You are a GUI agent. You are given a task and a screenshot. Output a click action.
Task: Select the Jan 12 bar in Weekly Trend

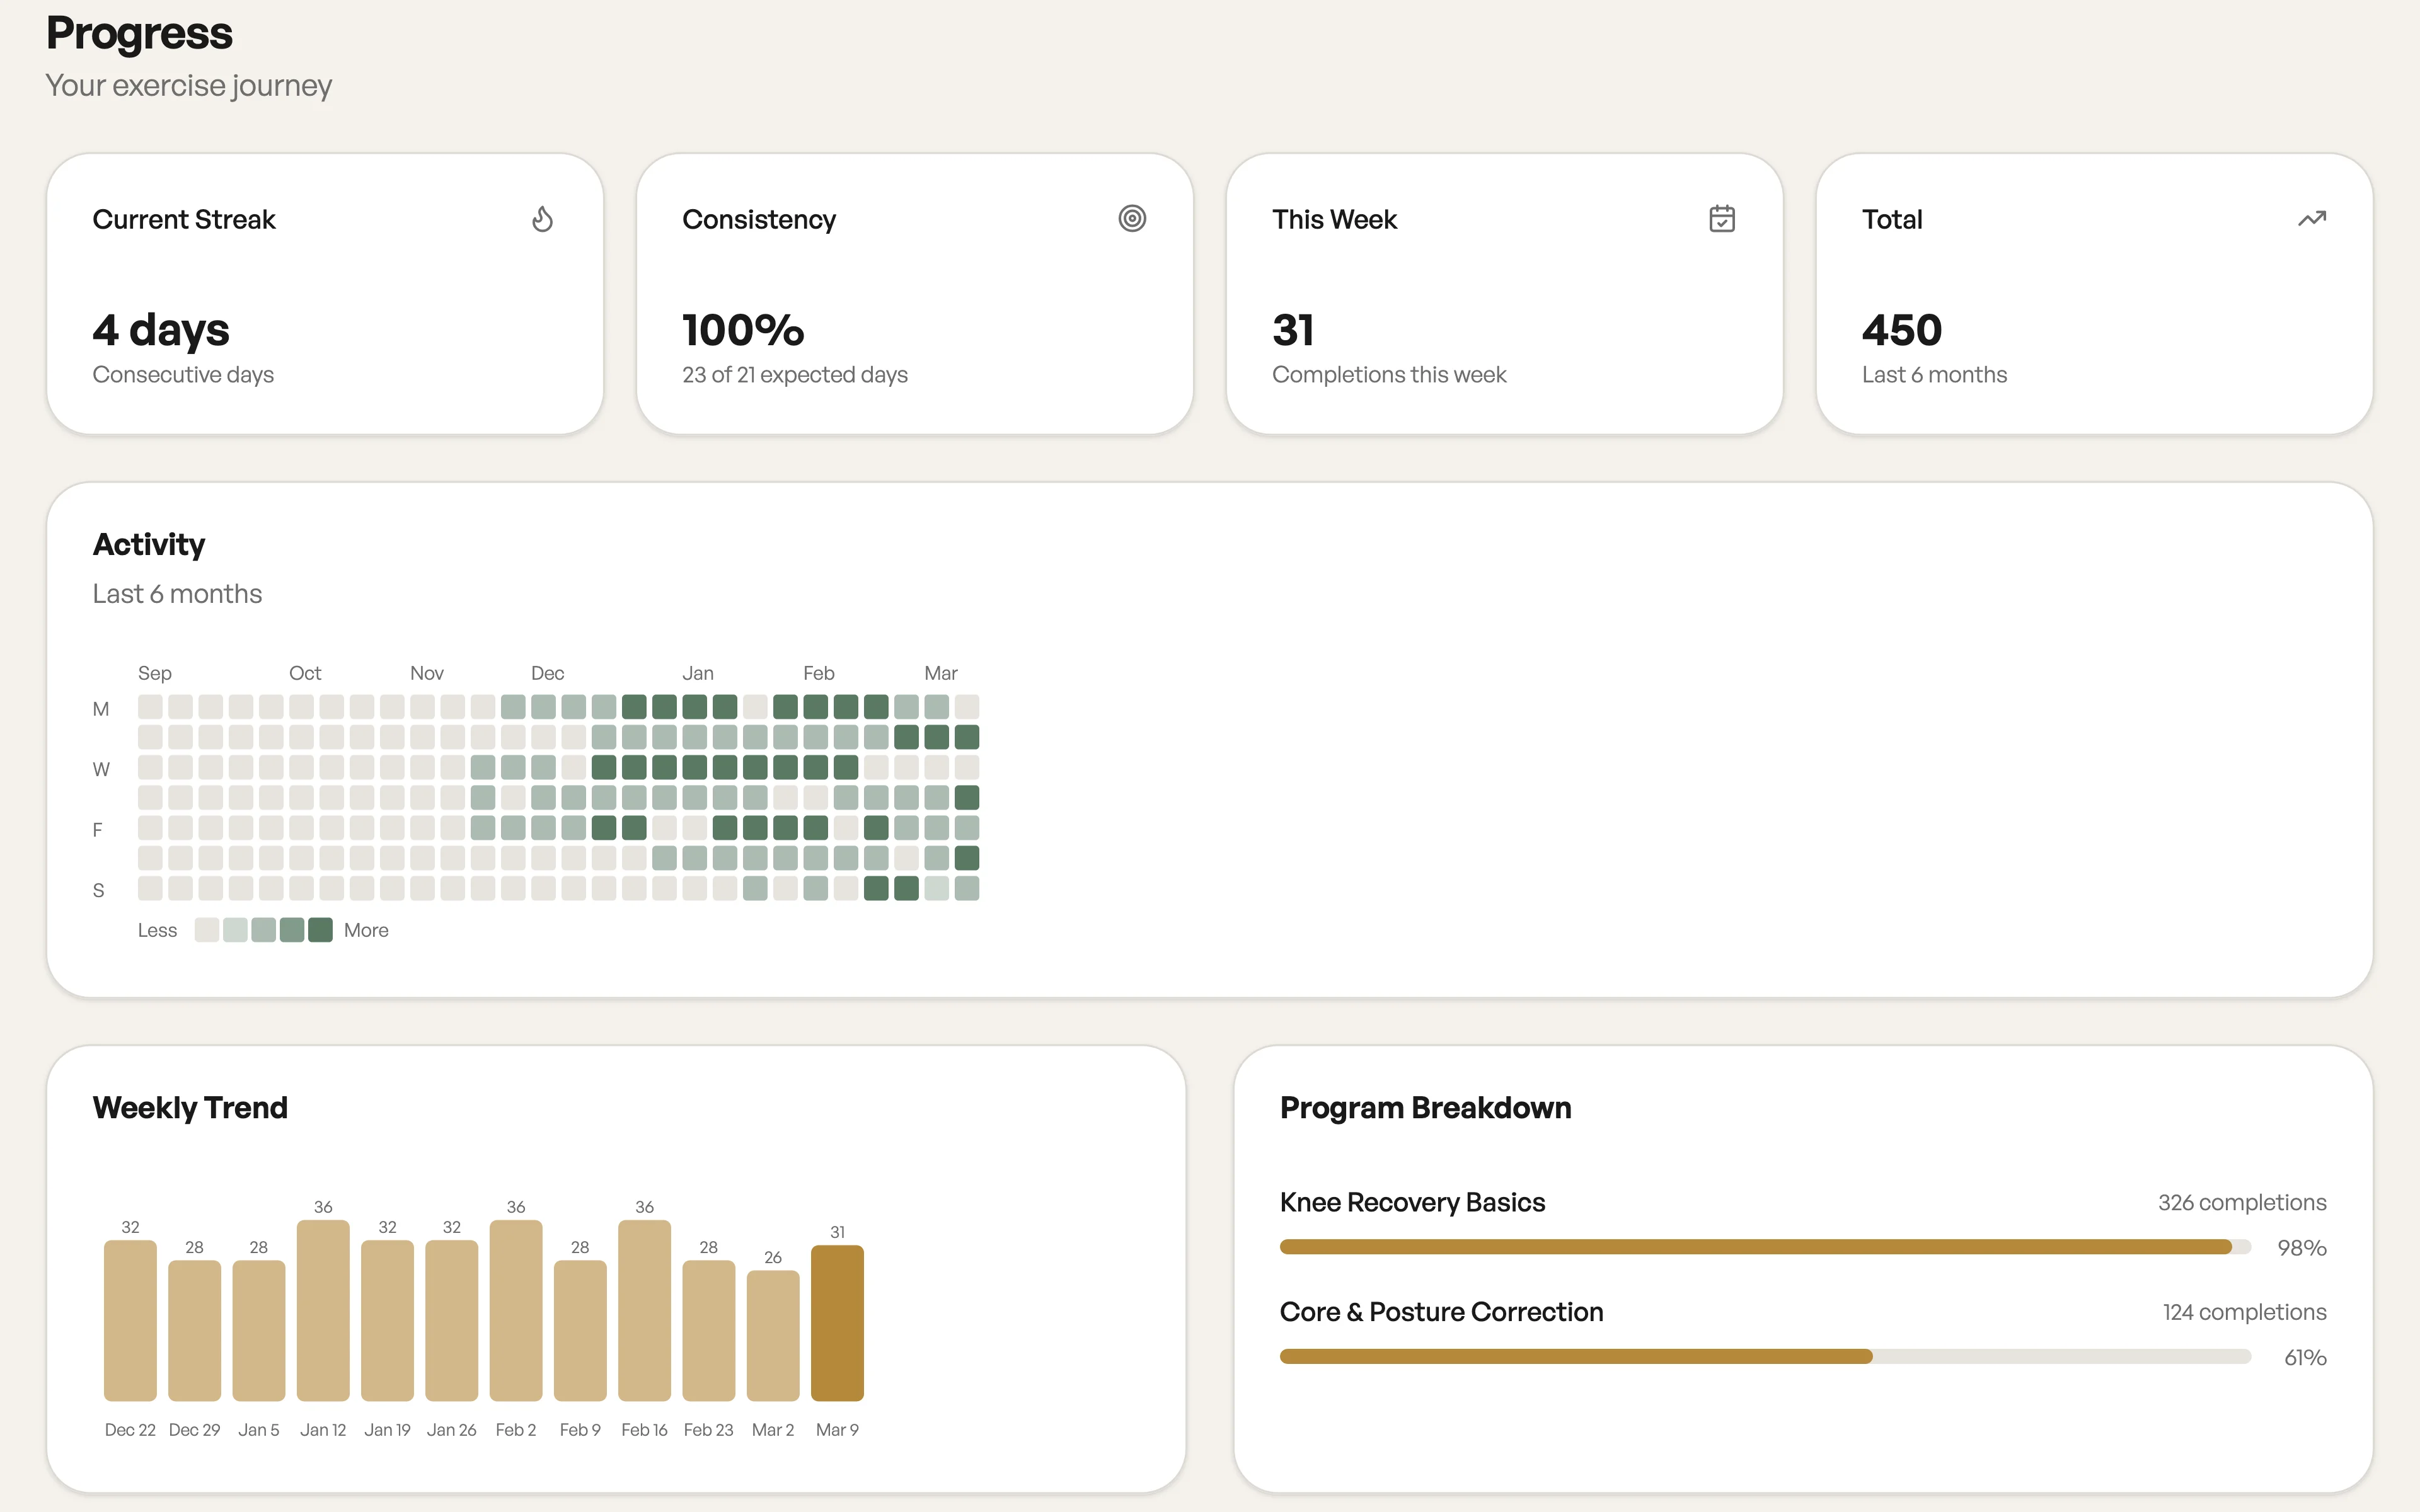(x=323, y=1310)
